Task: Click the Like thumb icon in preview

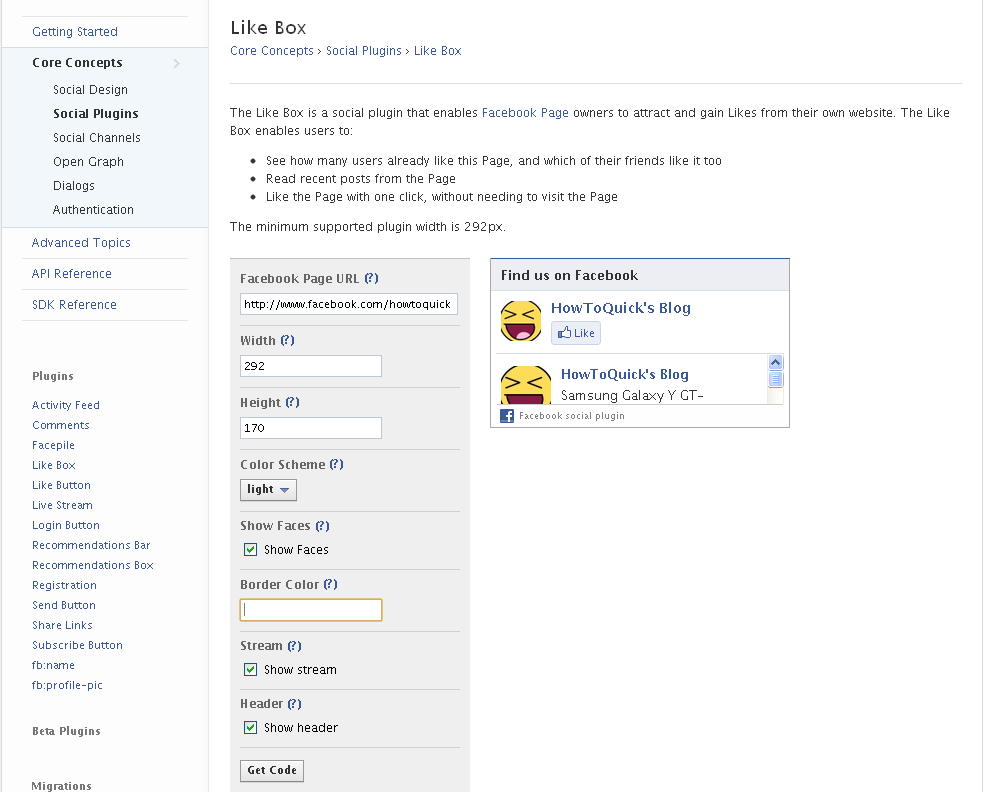Action: 566,332
